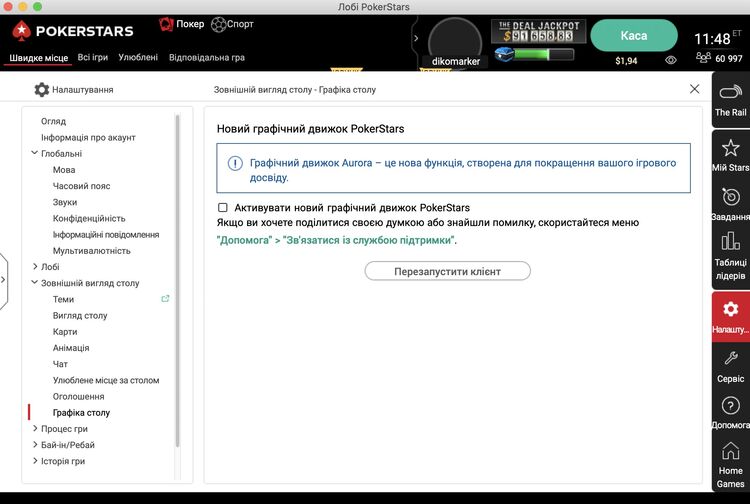This screenshot has height=504, width=750.
Task: Open the Мій Stars star icon
Action: coord(730,148)
